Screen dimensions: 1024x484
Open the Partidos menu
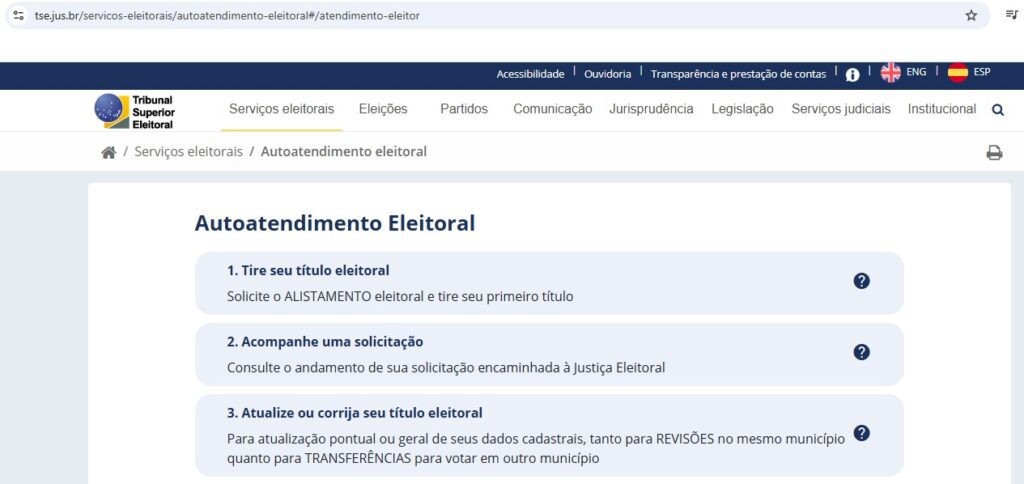coord(464,109)
